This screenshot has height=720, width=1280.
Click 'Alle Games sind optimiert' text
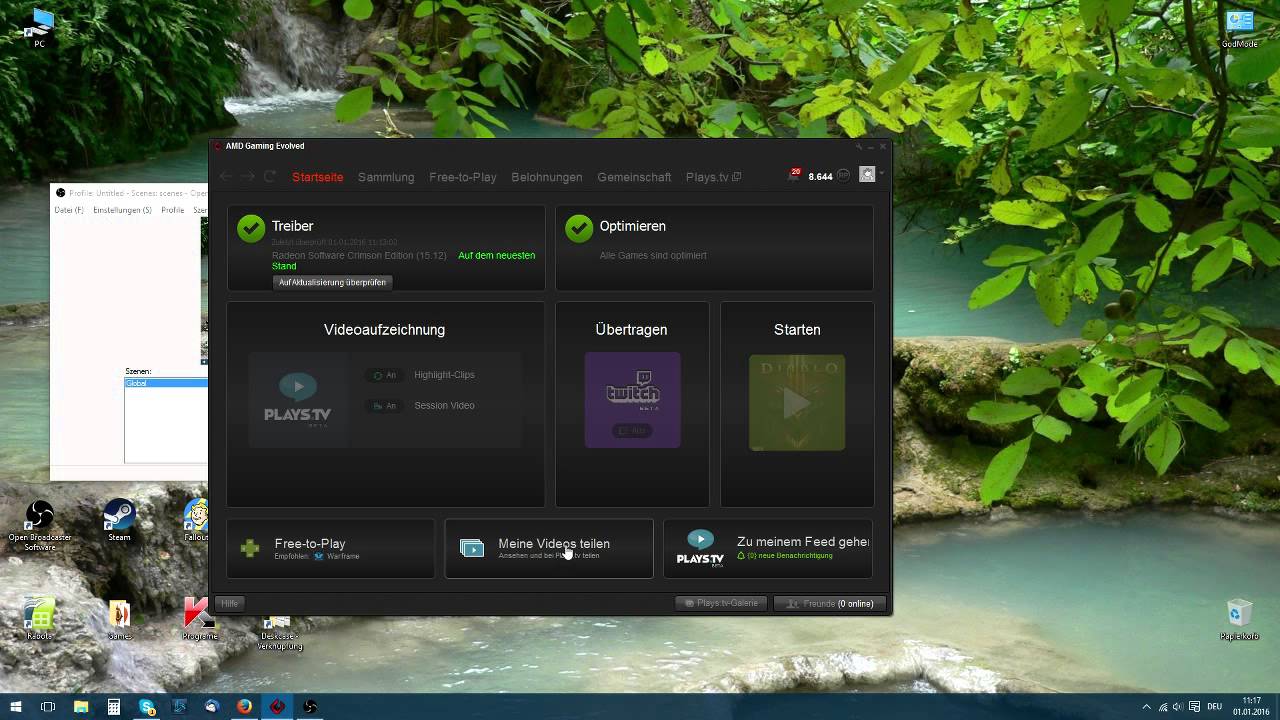(653, 255)
